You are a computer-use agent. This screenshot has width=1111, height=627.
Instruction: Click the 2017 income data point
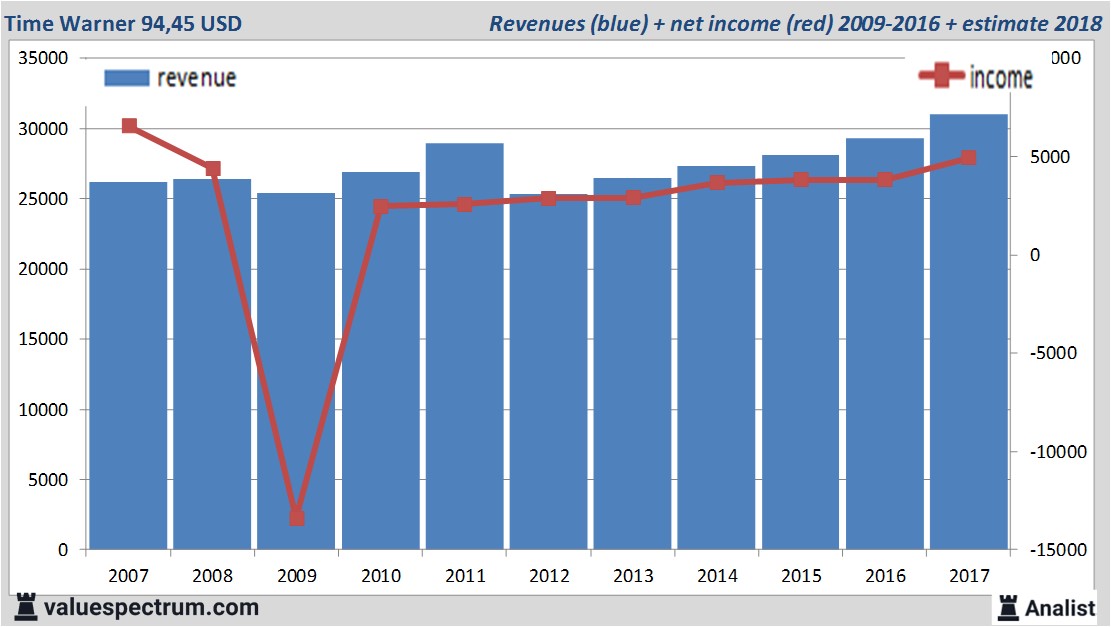969,158
